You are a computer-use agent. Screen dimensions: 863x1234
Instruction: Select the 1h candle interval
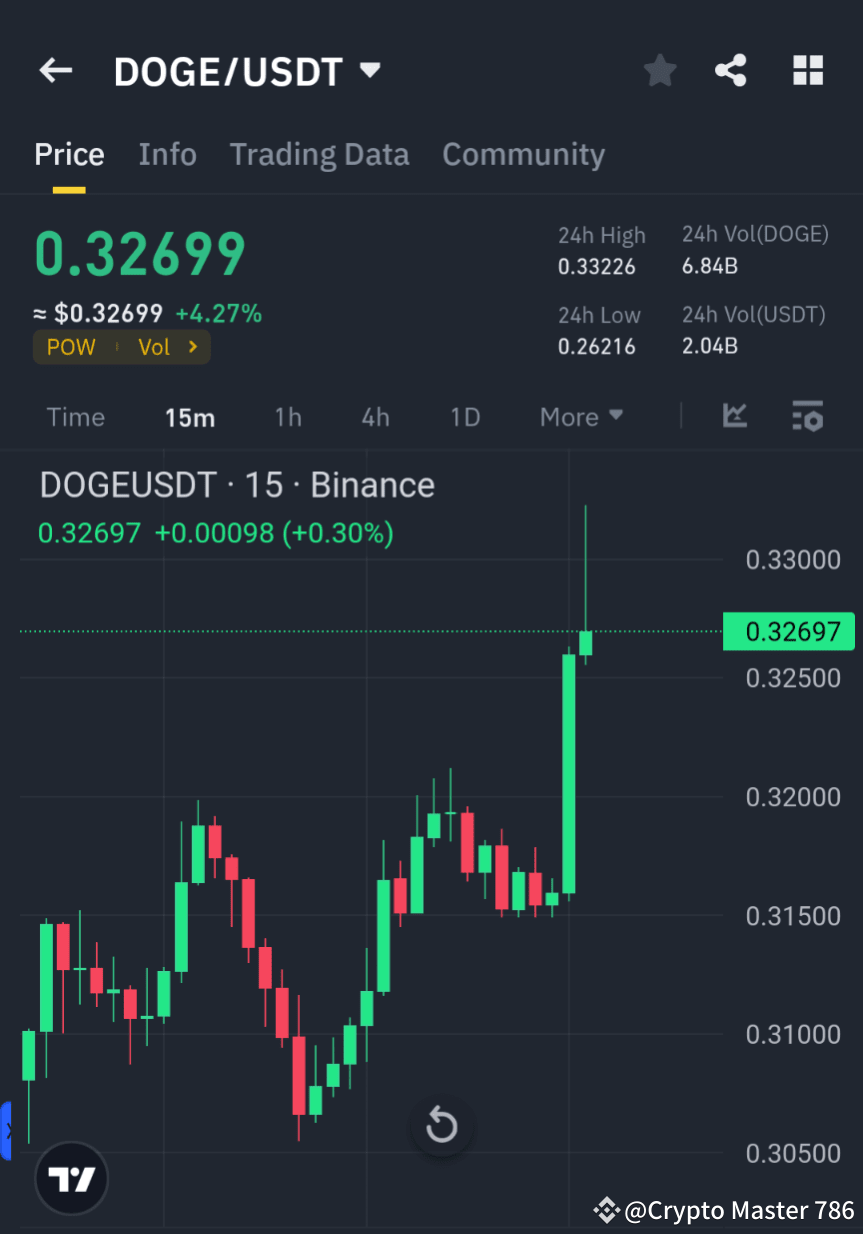pyautogui.click(x=288, y=417)
